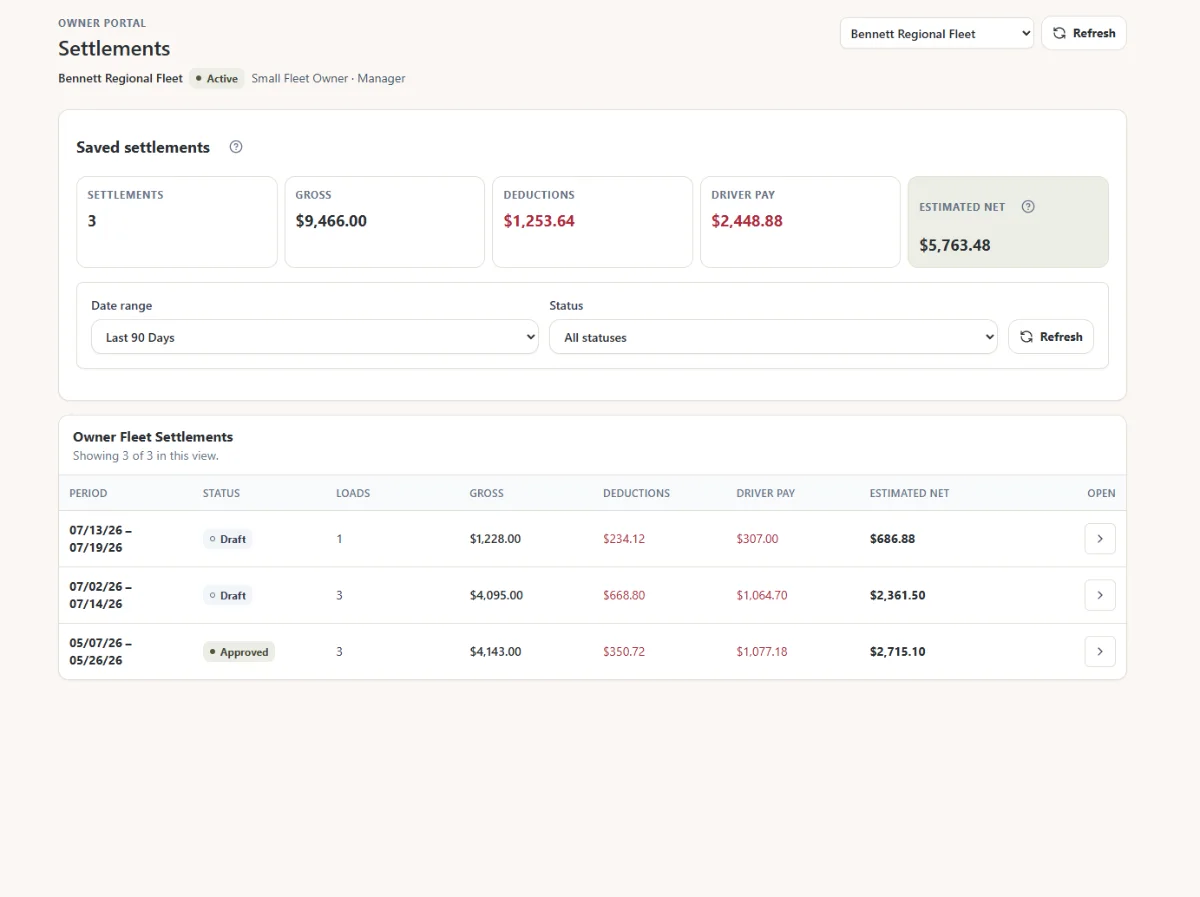This screenshot has width=1200, height=897.
Task: Open the Status dropdown showing All statuses
Action: click(773, 337)
